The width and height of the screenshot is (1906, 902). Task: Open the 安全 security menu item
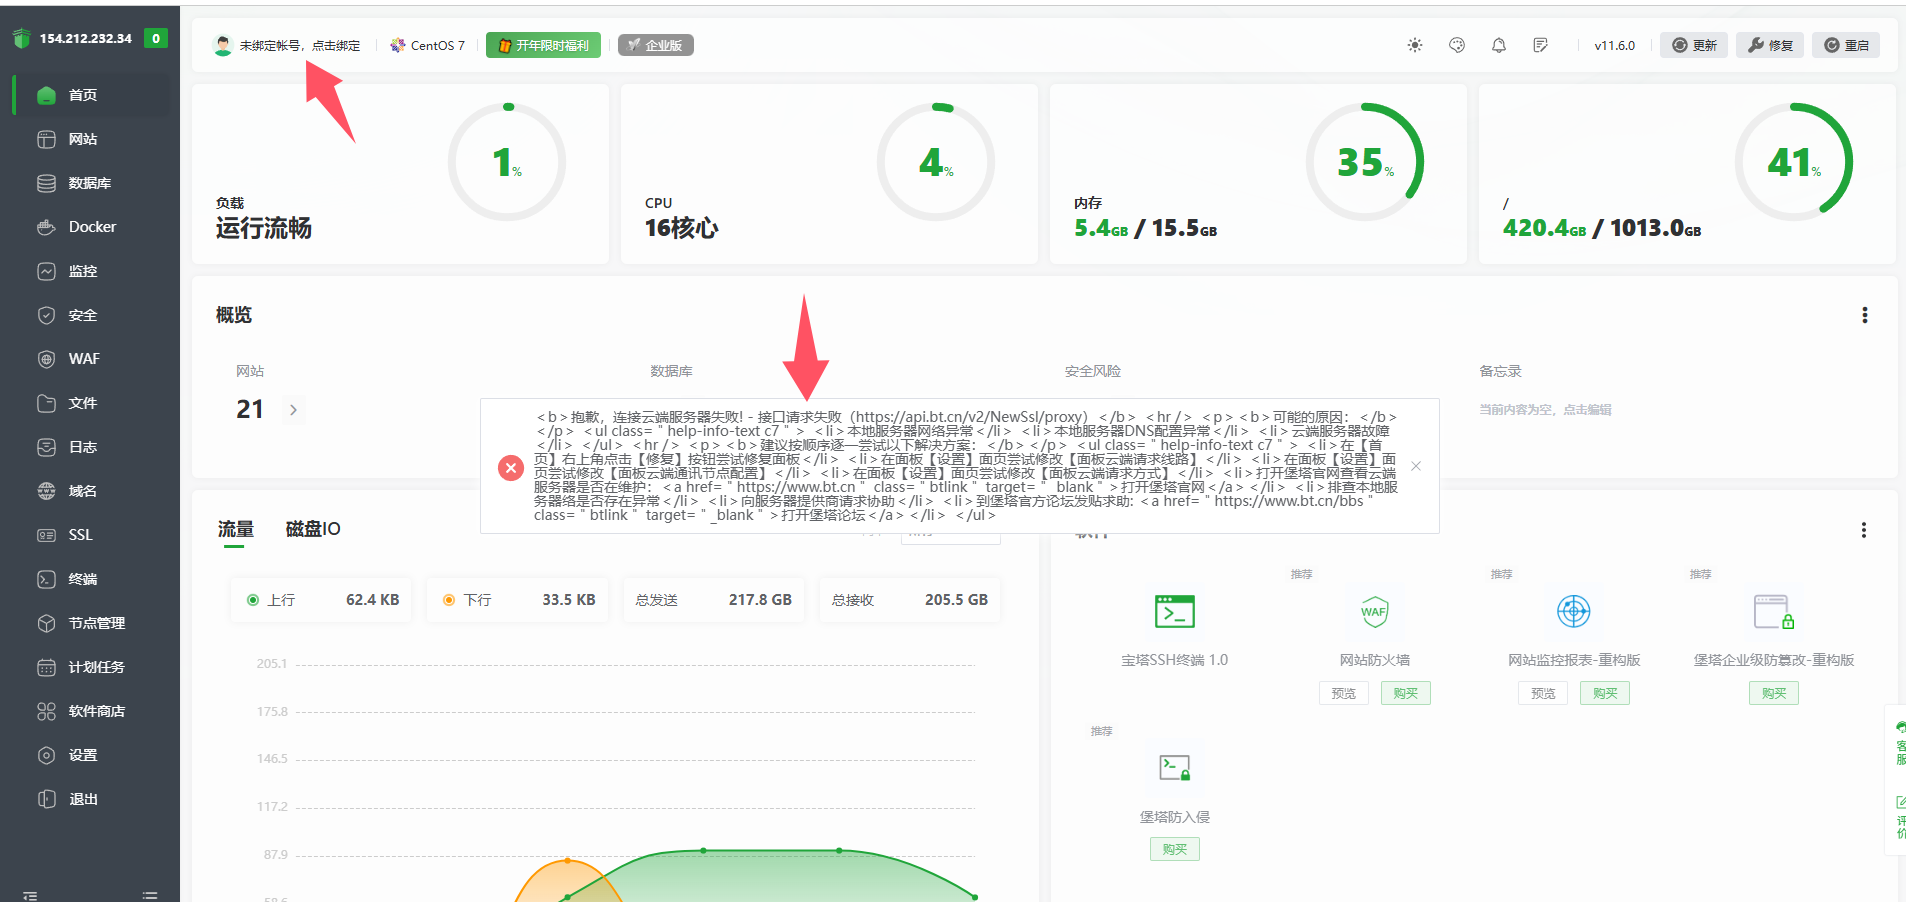[x=92, y=315]
